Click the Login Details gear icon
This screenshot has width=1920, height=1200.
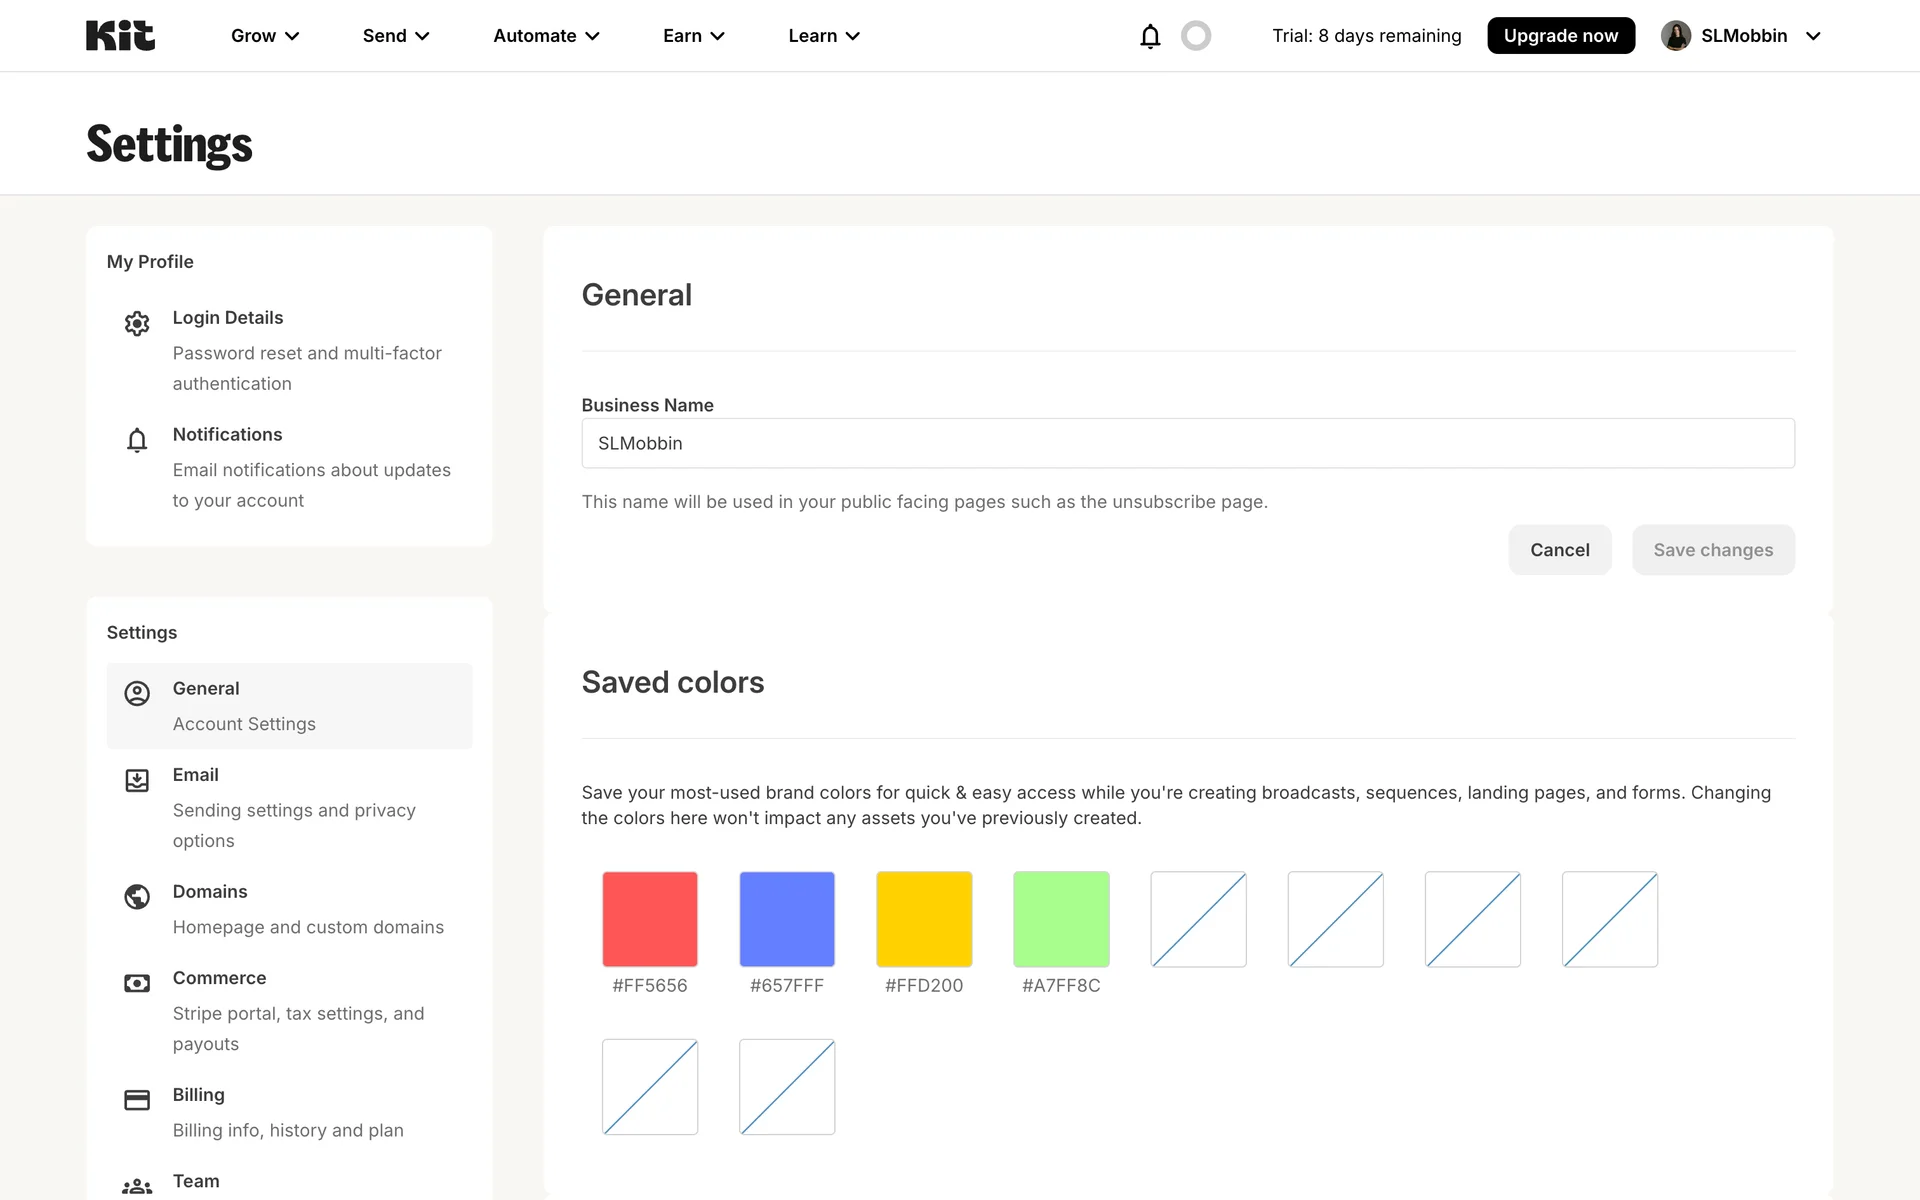(137, 323)
